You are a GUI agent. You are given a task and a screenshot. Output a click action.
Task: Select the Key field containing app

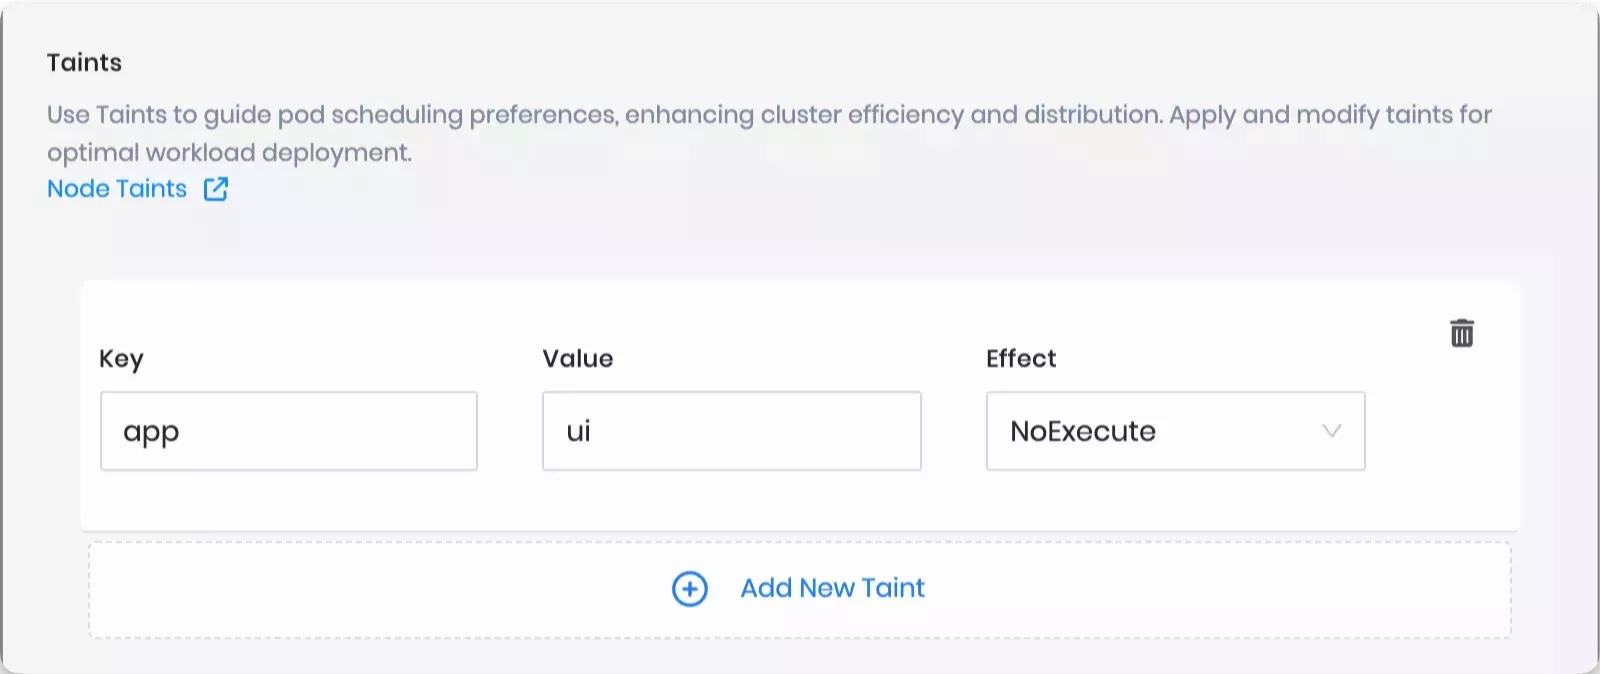[288, 431]
